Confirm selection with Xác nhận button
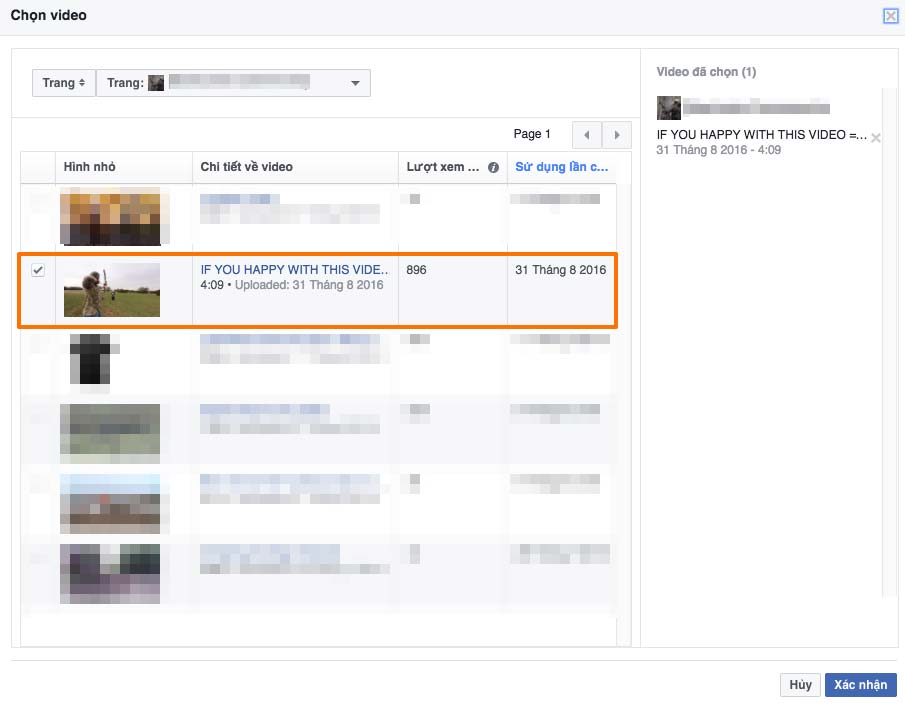 click(861, 685)
